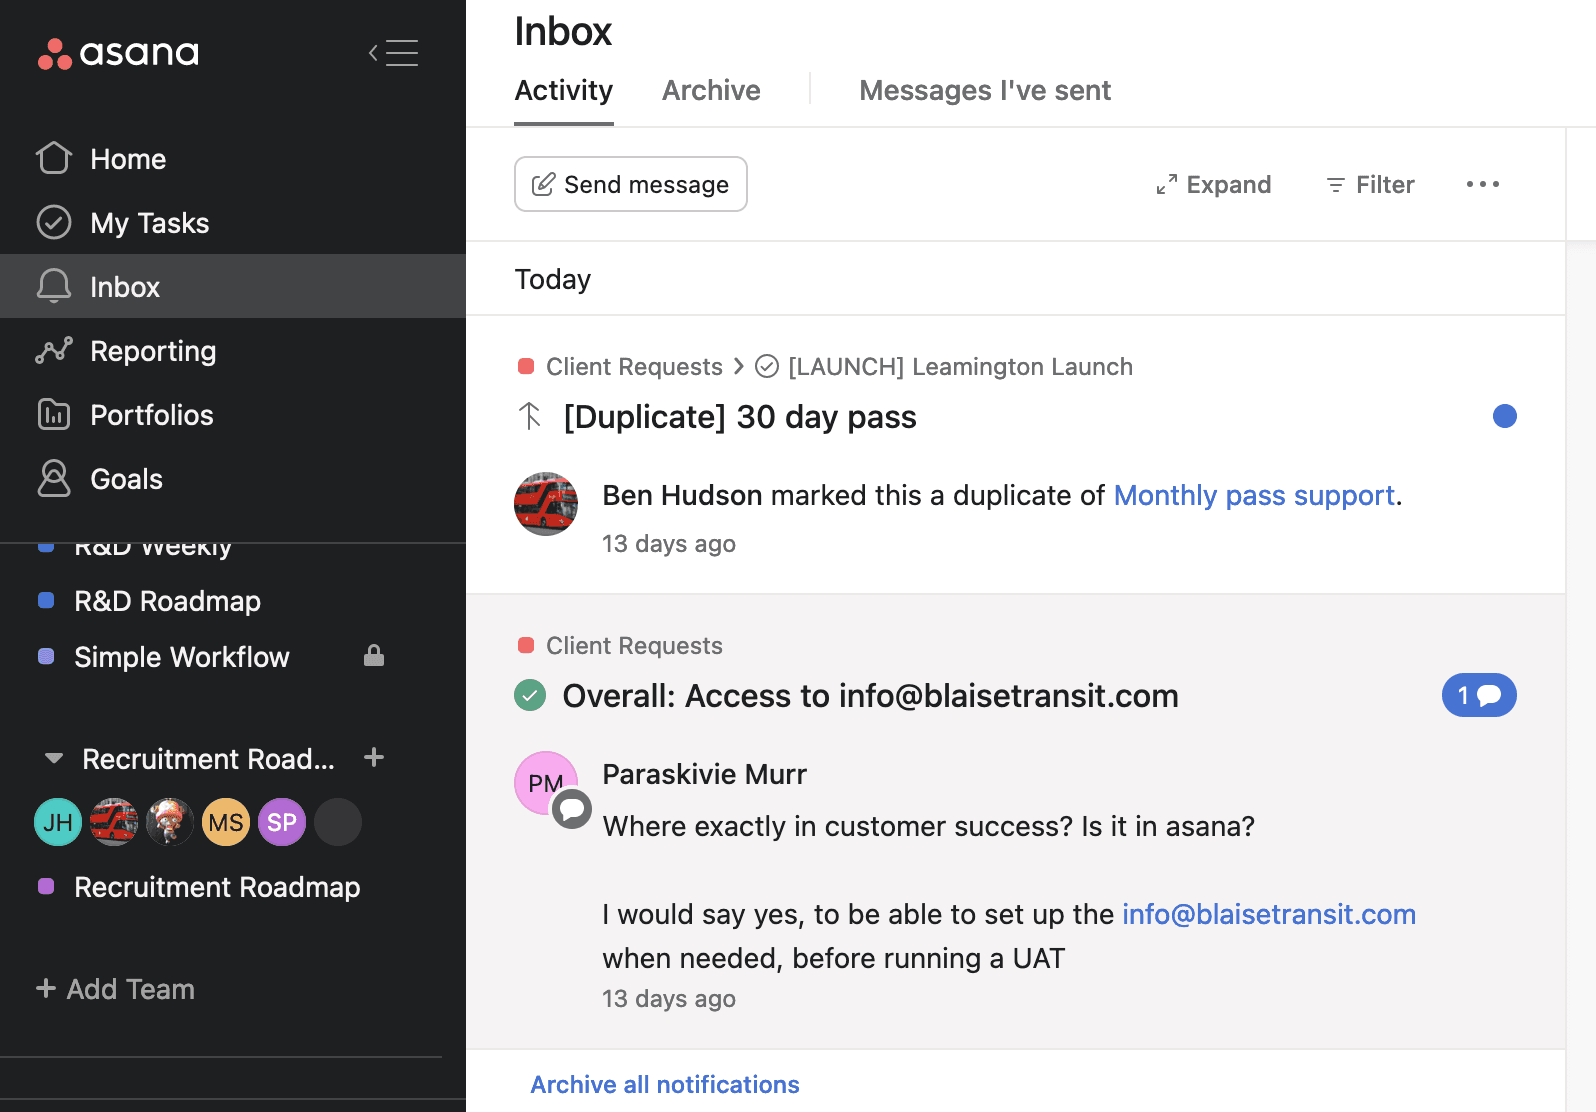
Task: Open the Monthly pass support link
Action: coord(1254,495)
